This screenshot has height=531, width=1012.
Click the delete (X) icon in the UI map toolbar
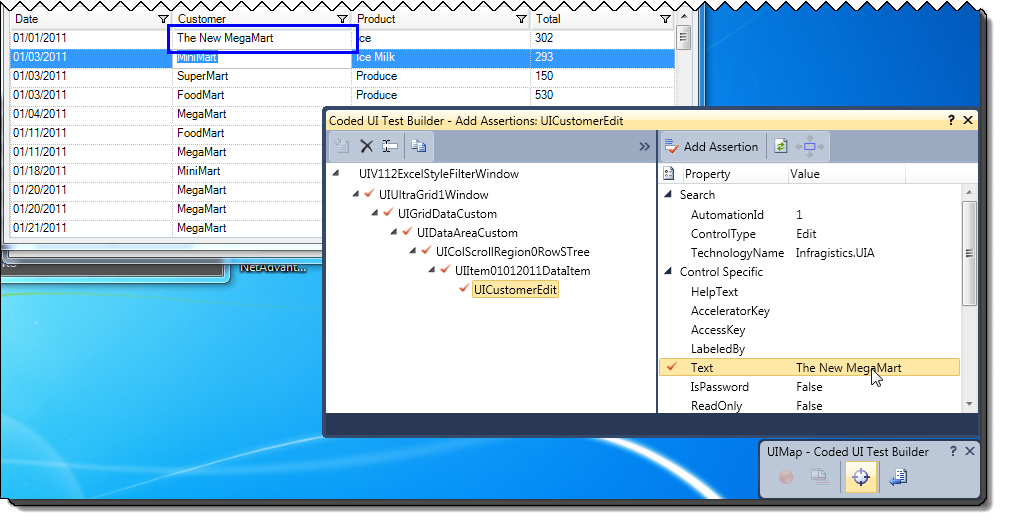pyautogui.click(x=366, y=146)
